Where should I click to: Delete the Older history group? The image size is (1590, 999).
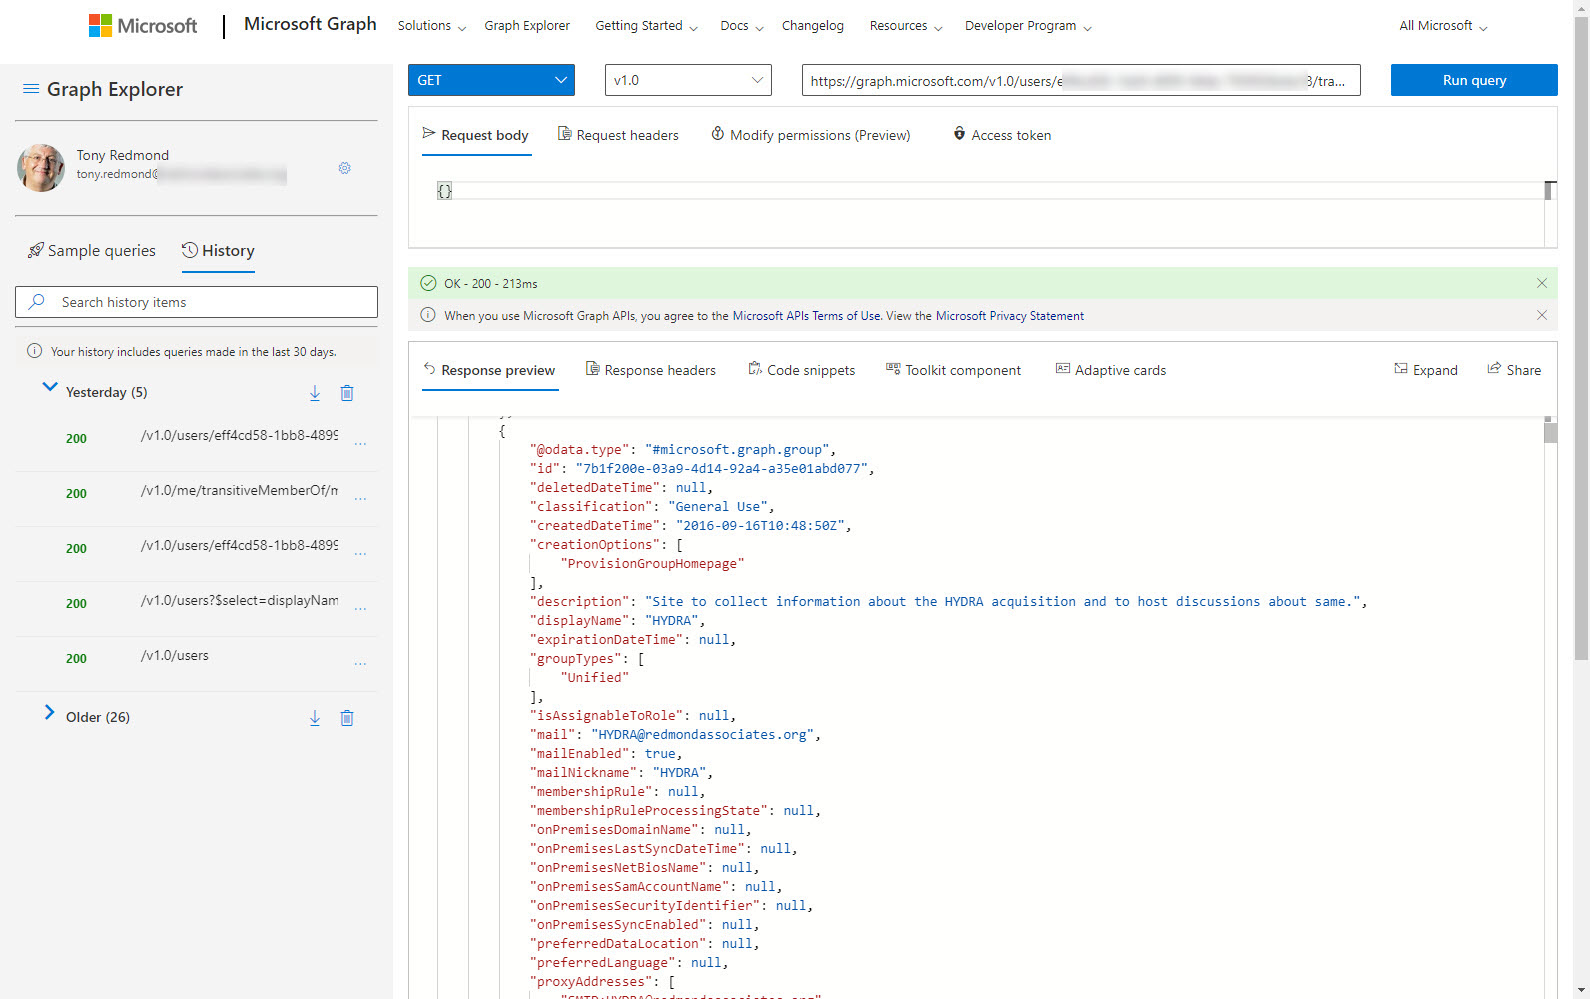pyautogui.click(x=347, y=718)
